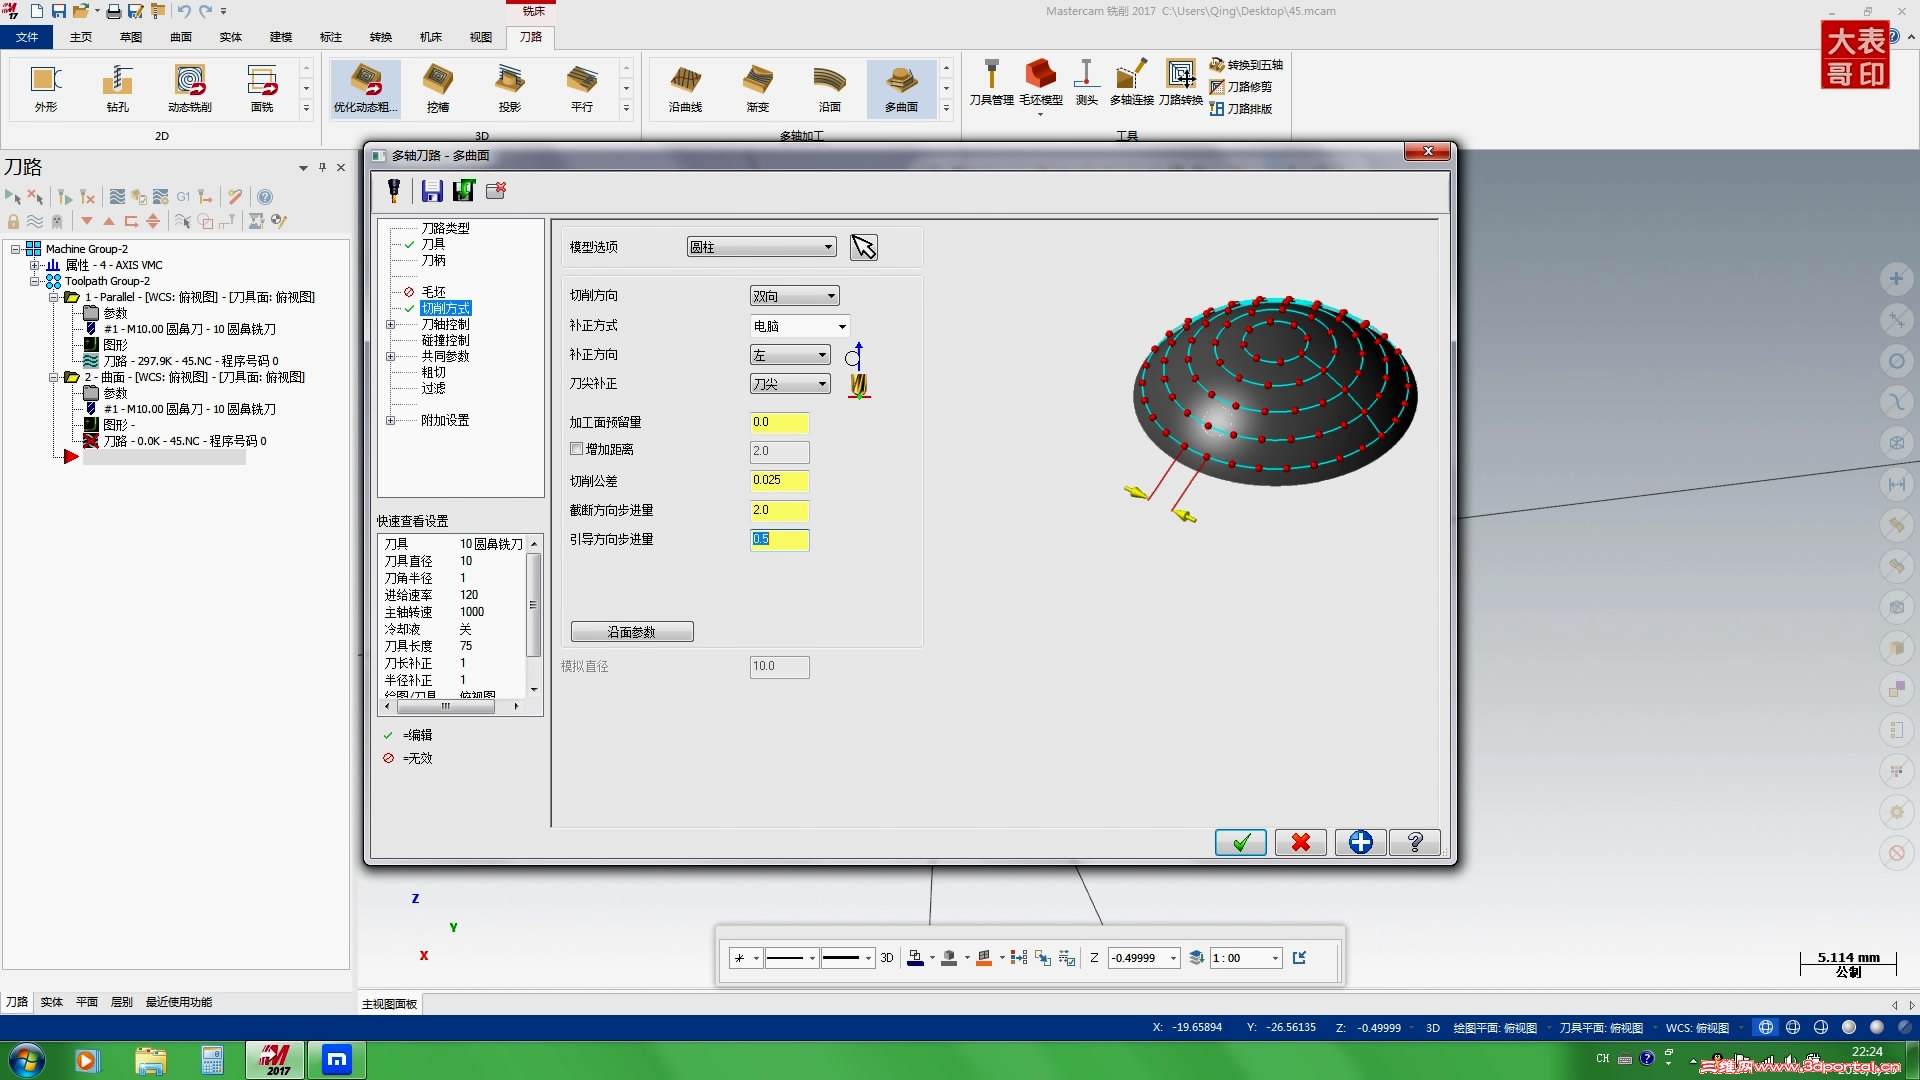The height and width of the screenshot is (1080, 1920).
Task: Select the 投影 multiaxis toolpath icon
Action: coord(508,86)
